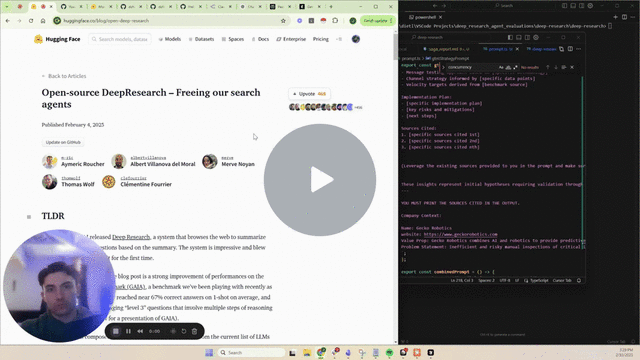This screenshot has height=360, width=640.
Task: Open the browser tab search dropdown
Action: click(7, 7)
